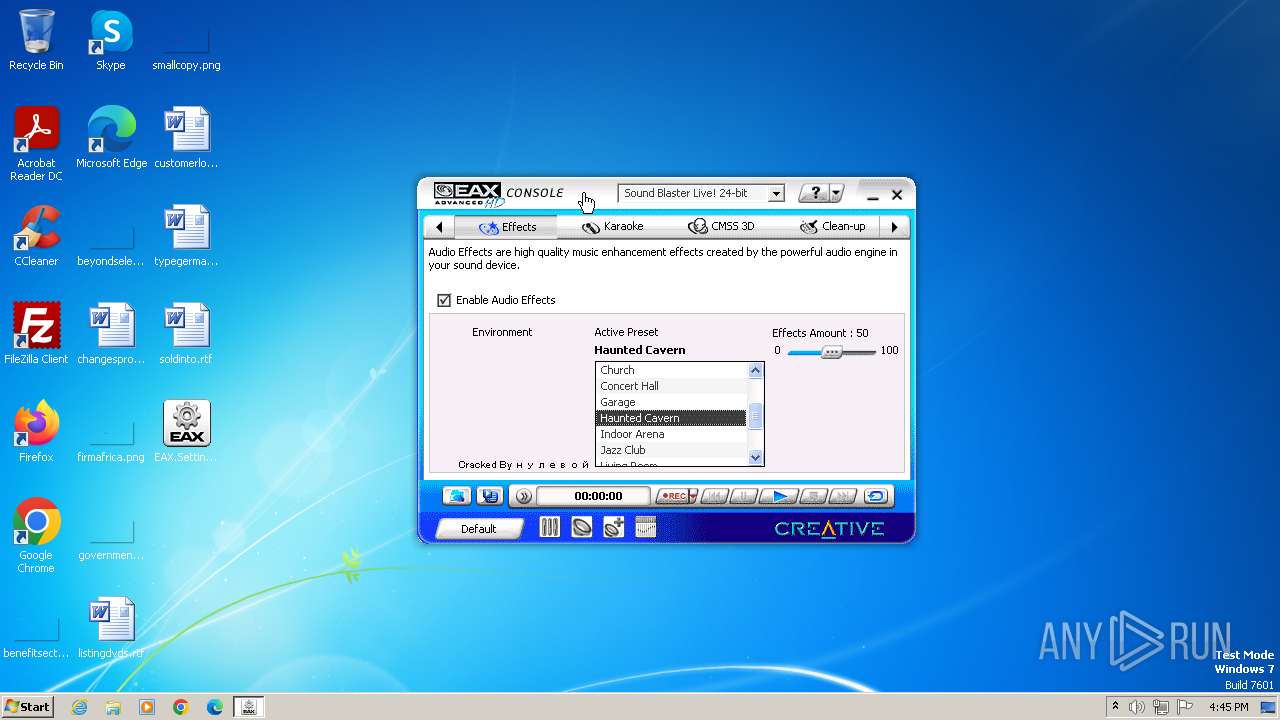Choose the Garage preset
The image size is (1280, 720).
671,402
